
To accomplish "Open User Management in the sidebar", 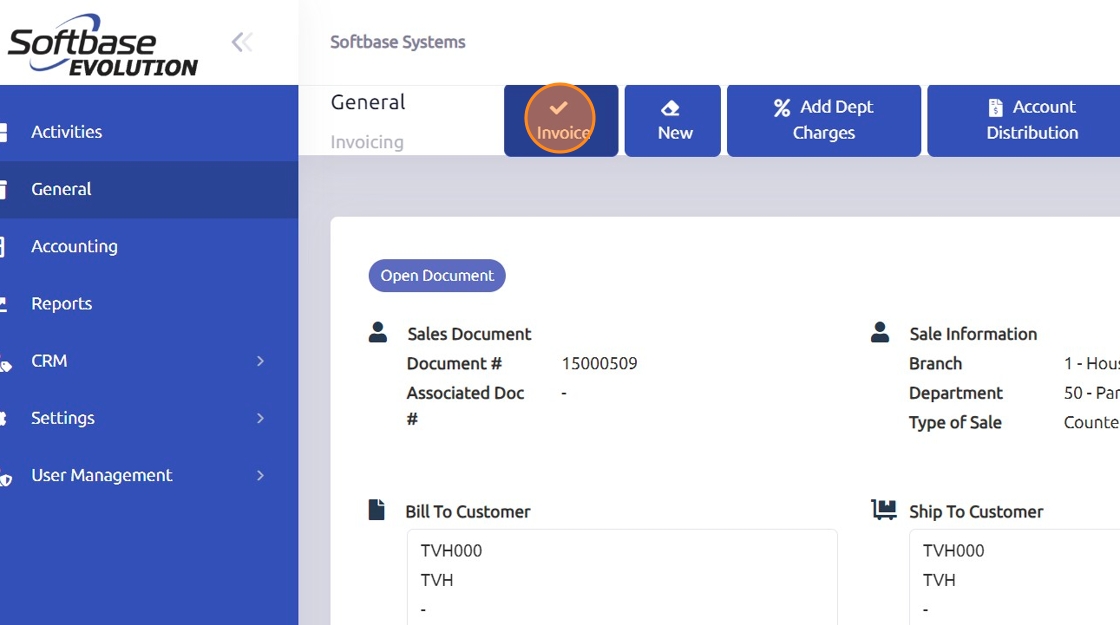I will click(x=149, y=475).
